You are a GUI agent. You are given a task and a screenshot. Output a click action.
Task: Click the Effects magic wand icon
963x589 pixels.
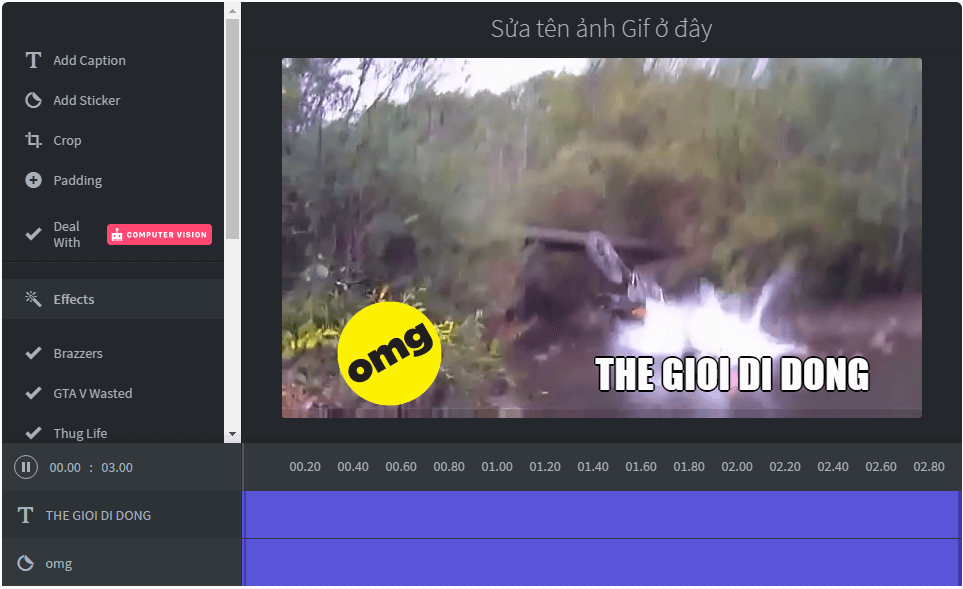click(33, 299)
